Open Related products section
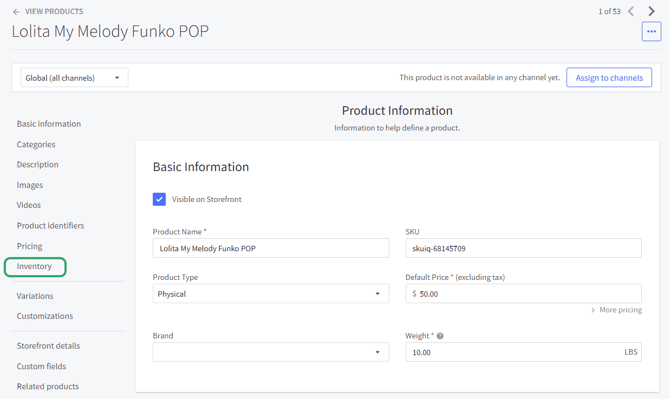The width and height of the screenshot is (670, 399). [48, 387]
